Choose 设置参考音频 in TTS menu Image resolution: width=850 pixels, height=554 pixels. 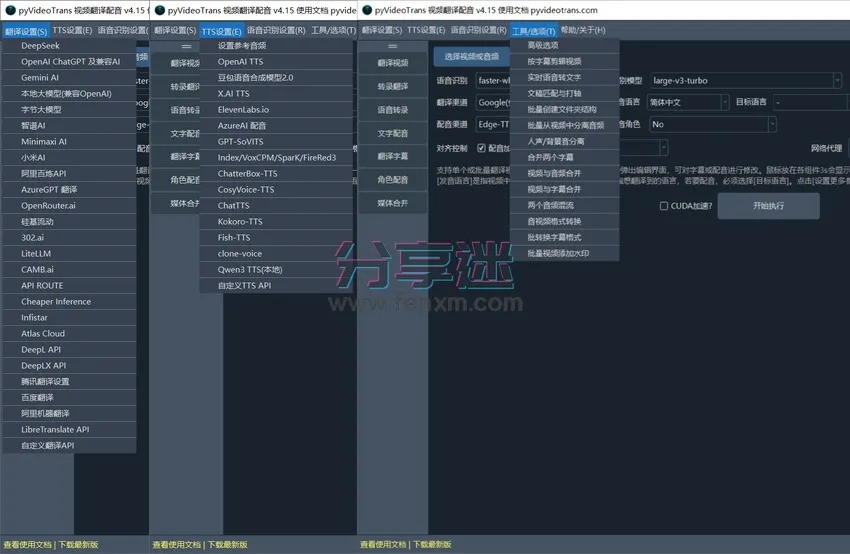pyautogui.click(x=276, y=46)
